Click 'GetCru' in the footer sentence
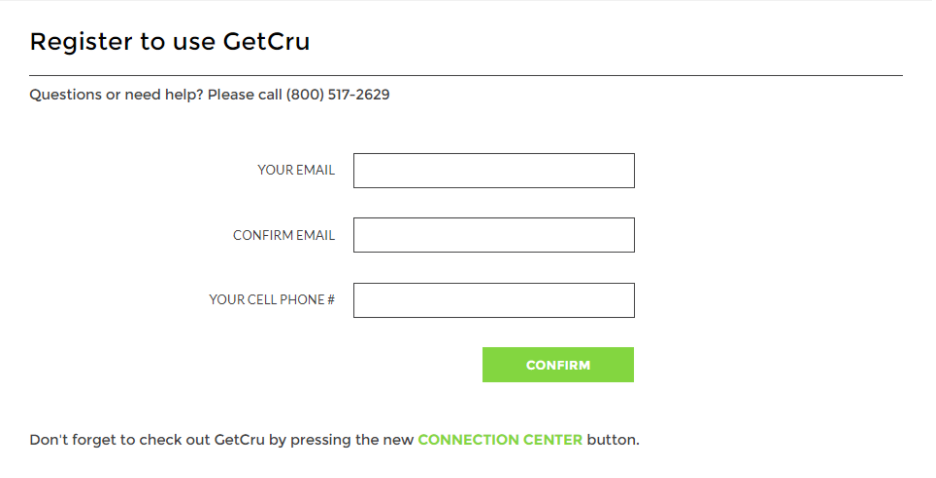The width and height of the screenshot is (936, 478). 240,440
